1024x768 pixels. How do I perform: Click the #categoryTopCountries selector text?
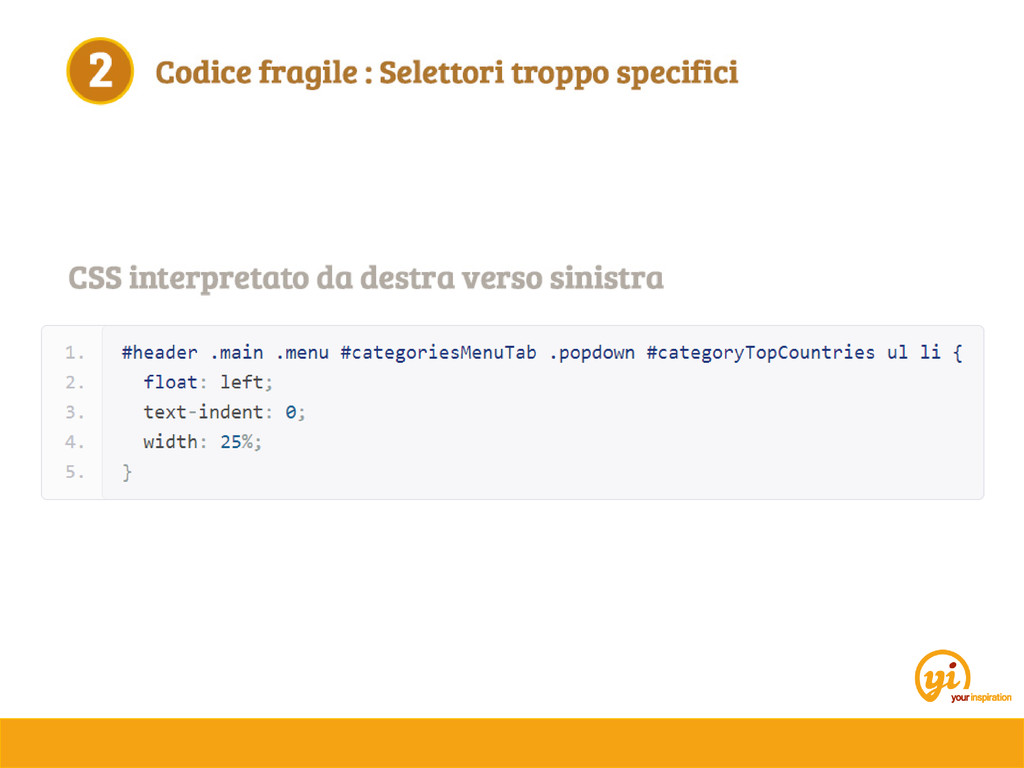(x=760, y=353)
